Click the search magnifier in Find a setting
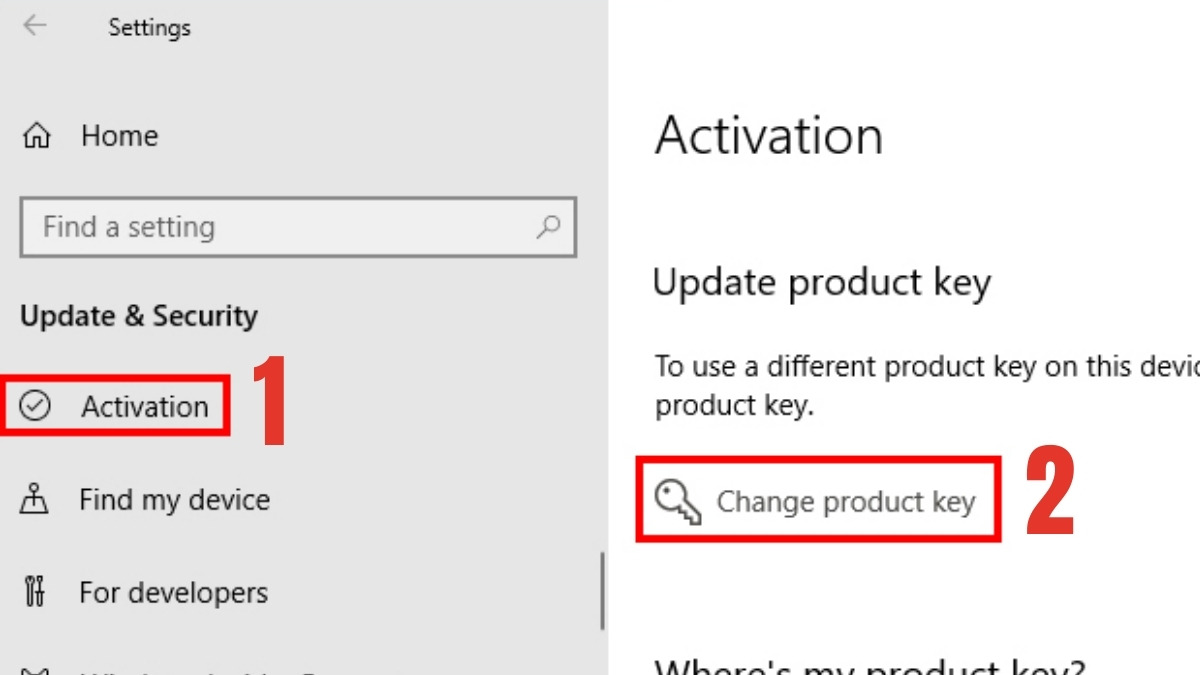The width and height of the screenshot is (1200, 675). click(546, 227)
